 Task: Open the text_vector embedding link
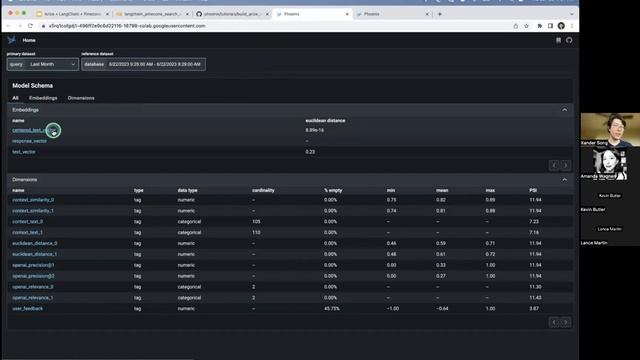point(24,152)
